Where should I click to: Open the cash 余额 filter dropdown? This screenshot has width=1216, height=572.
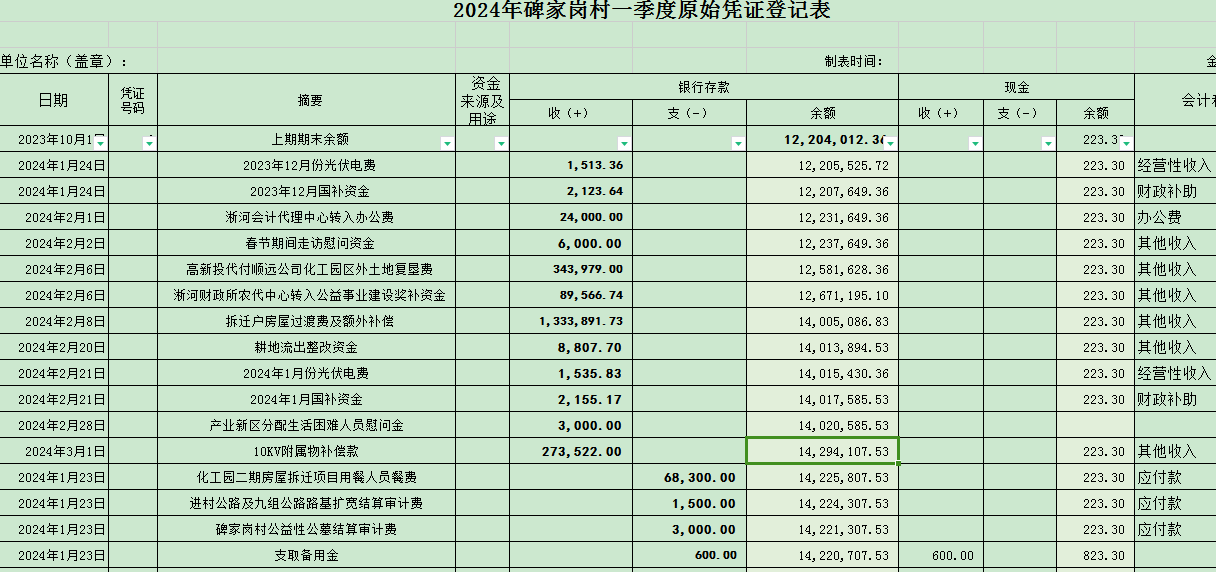tap(1126, 143)
